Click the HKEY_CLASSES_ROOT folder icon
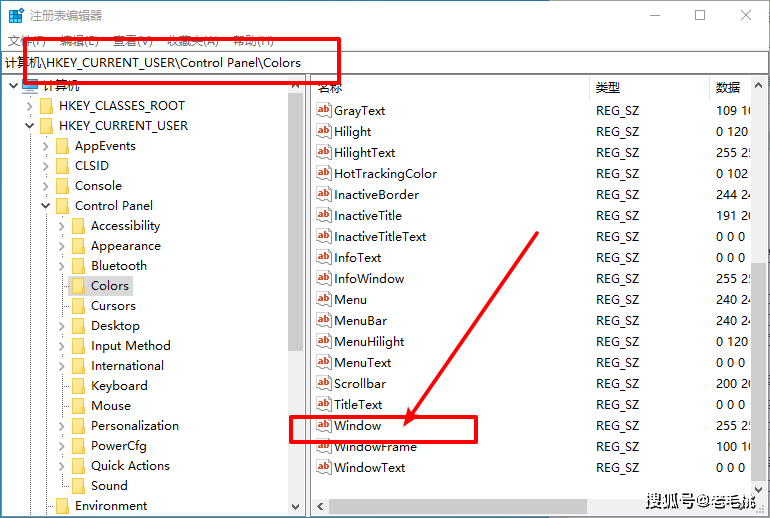The width and height of the screenshot is (770, 518). tap(46, 105)
